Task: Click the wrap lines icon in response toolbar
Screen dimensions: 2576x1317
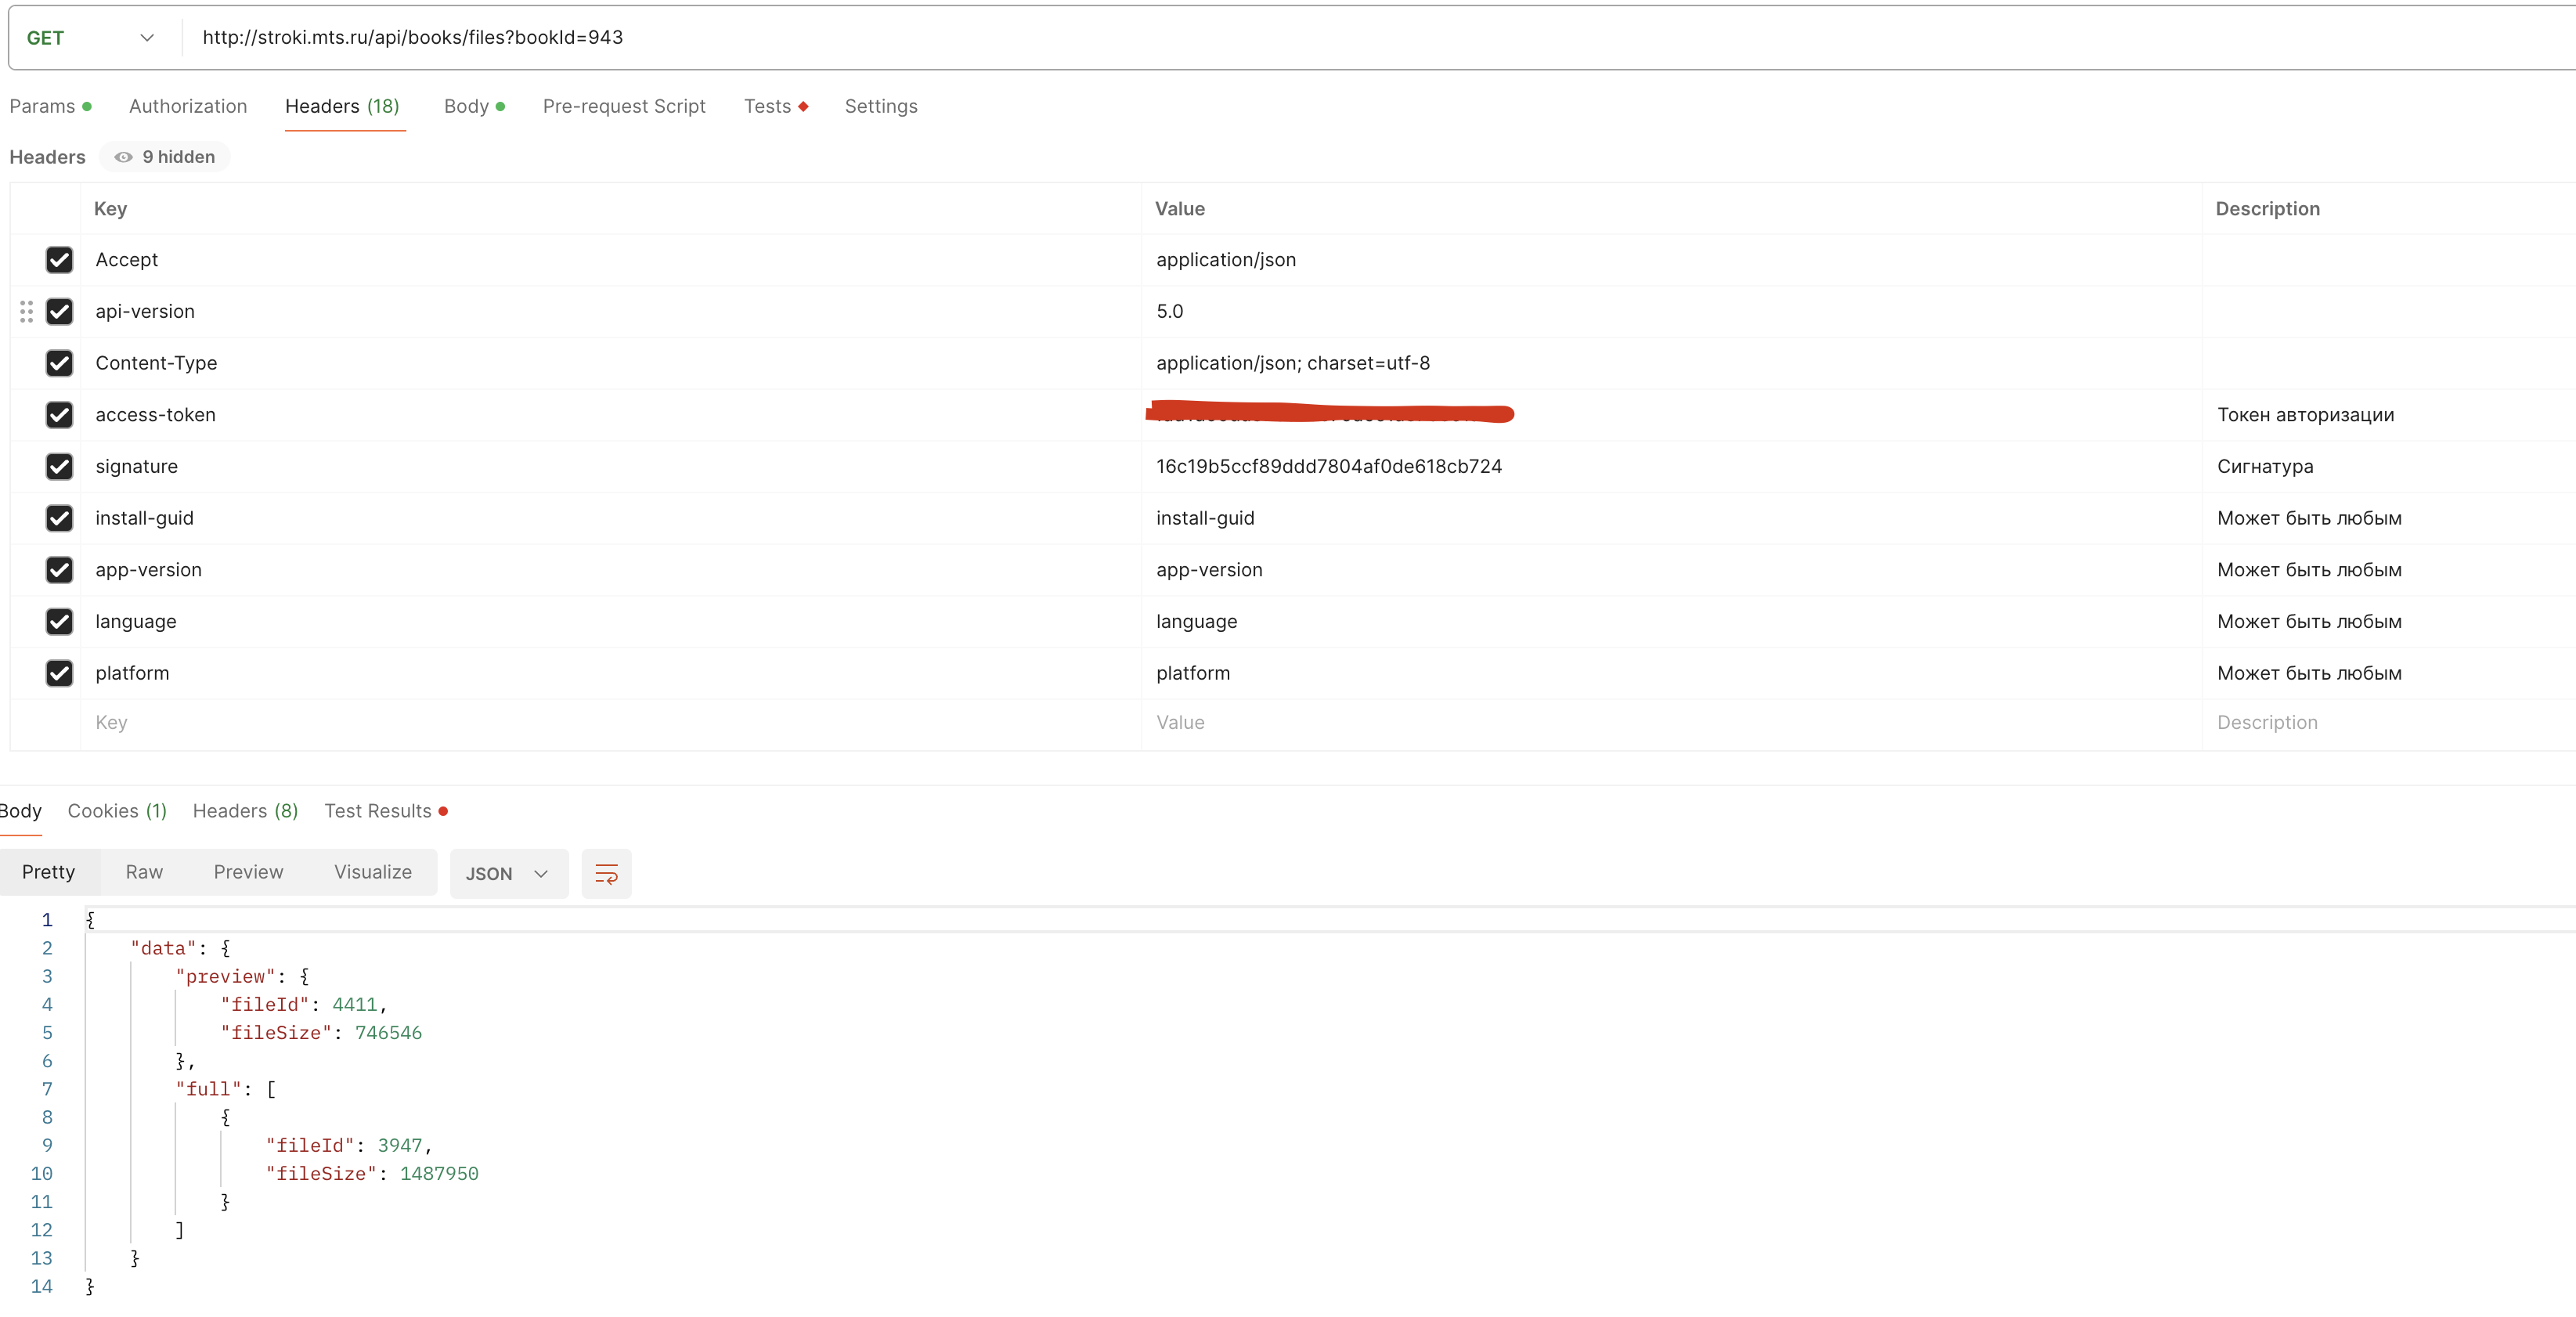Action: pyautogui.click(x=606, y=873)
